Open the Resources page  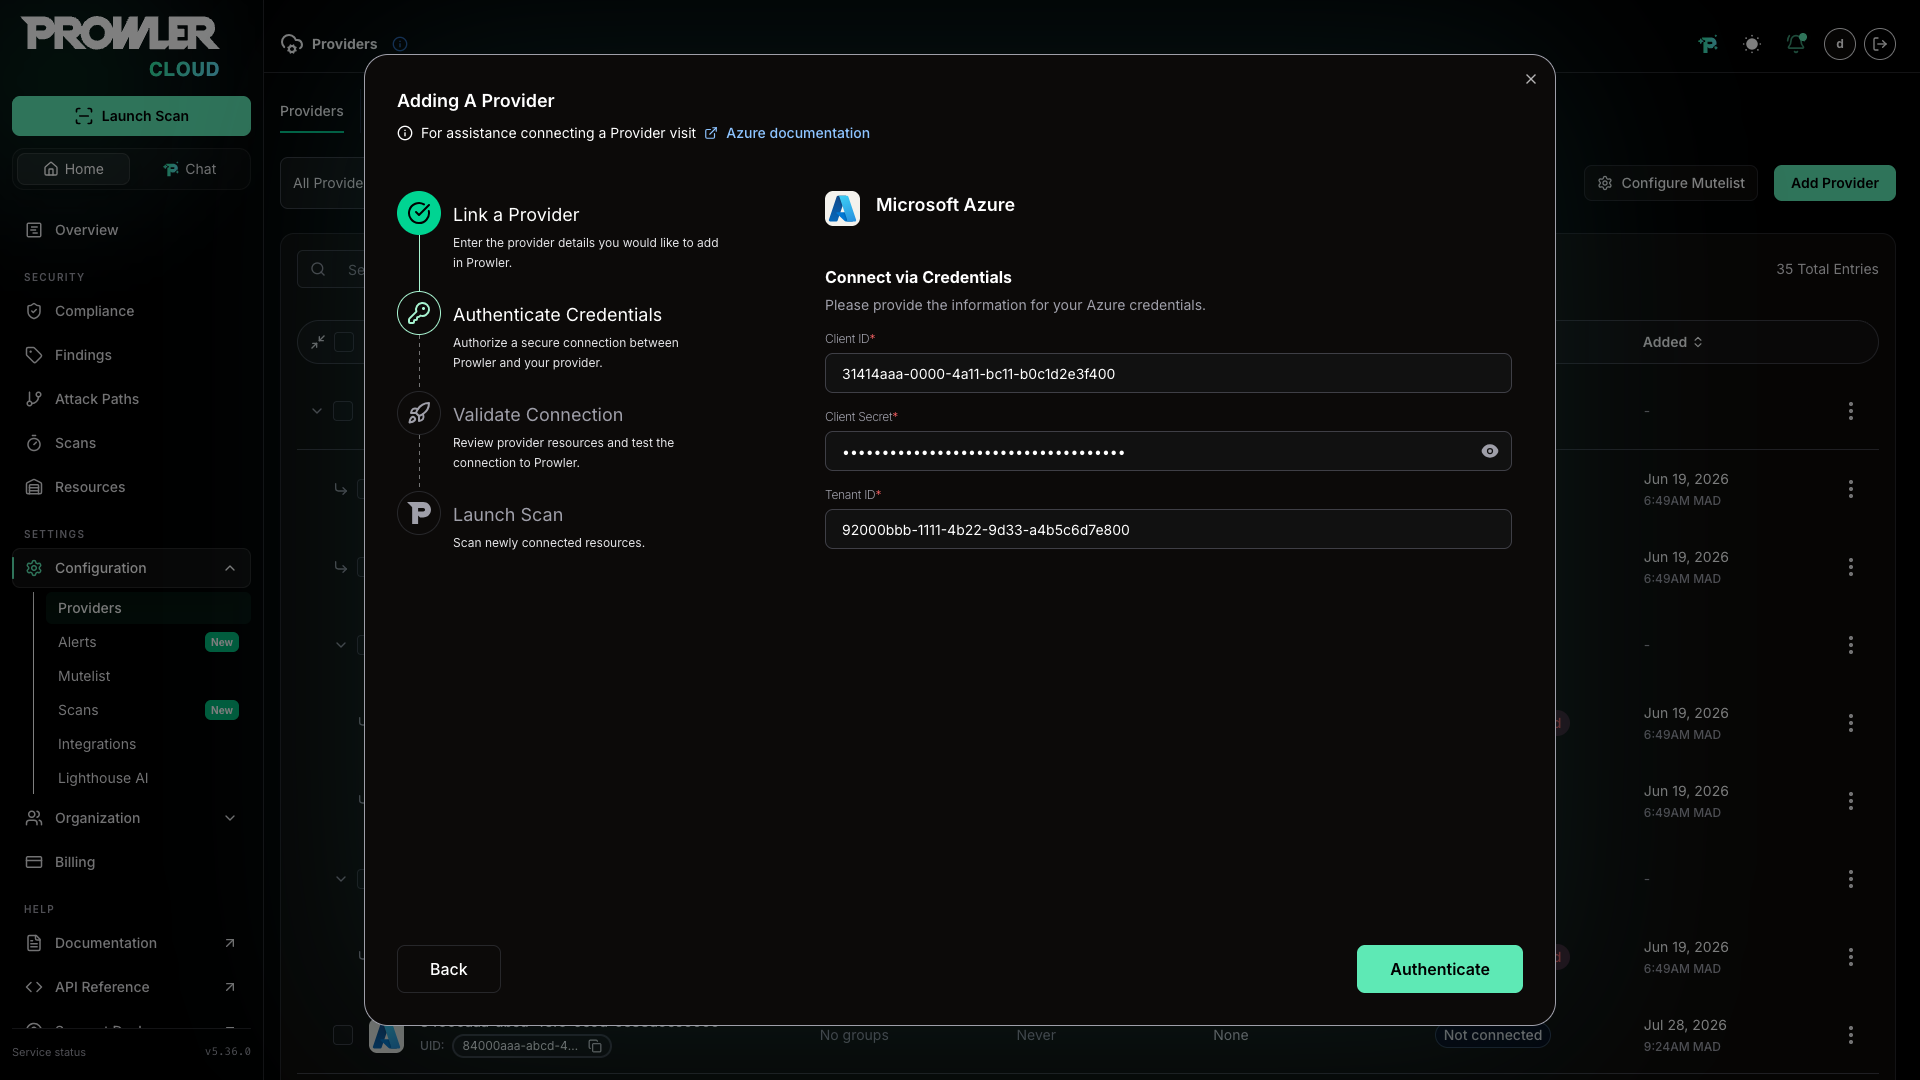131,487
